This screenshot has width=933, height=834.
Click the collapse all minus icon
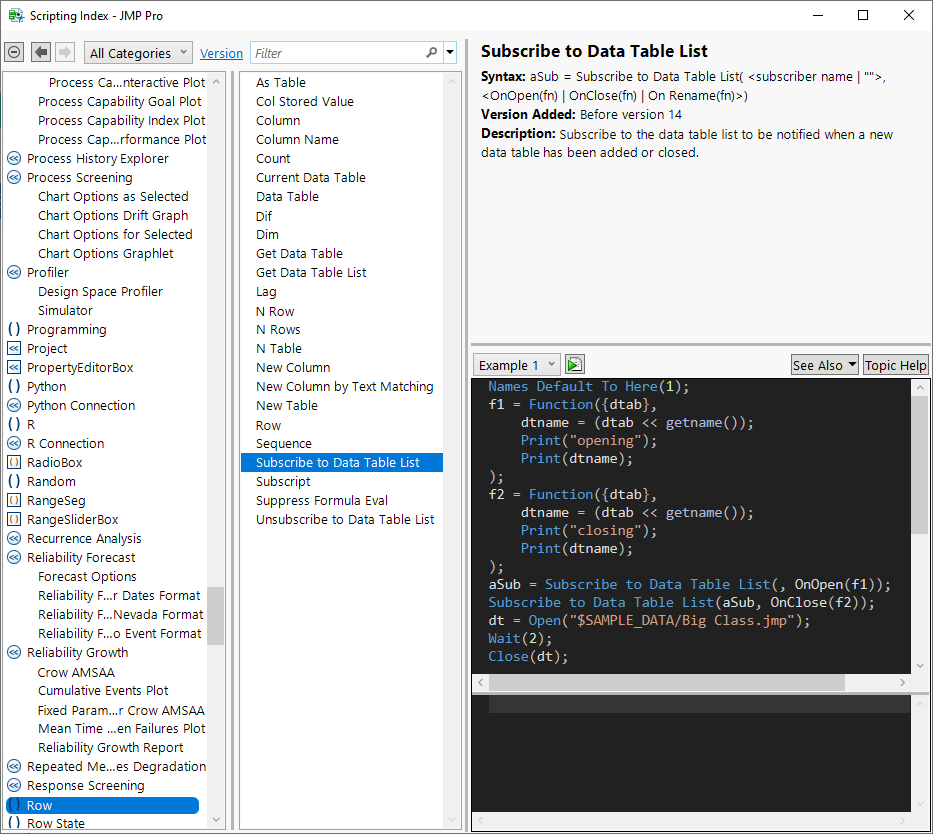(x=14, y=53)
